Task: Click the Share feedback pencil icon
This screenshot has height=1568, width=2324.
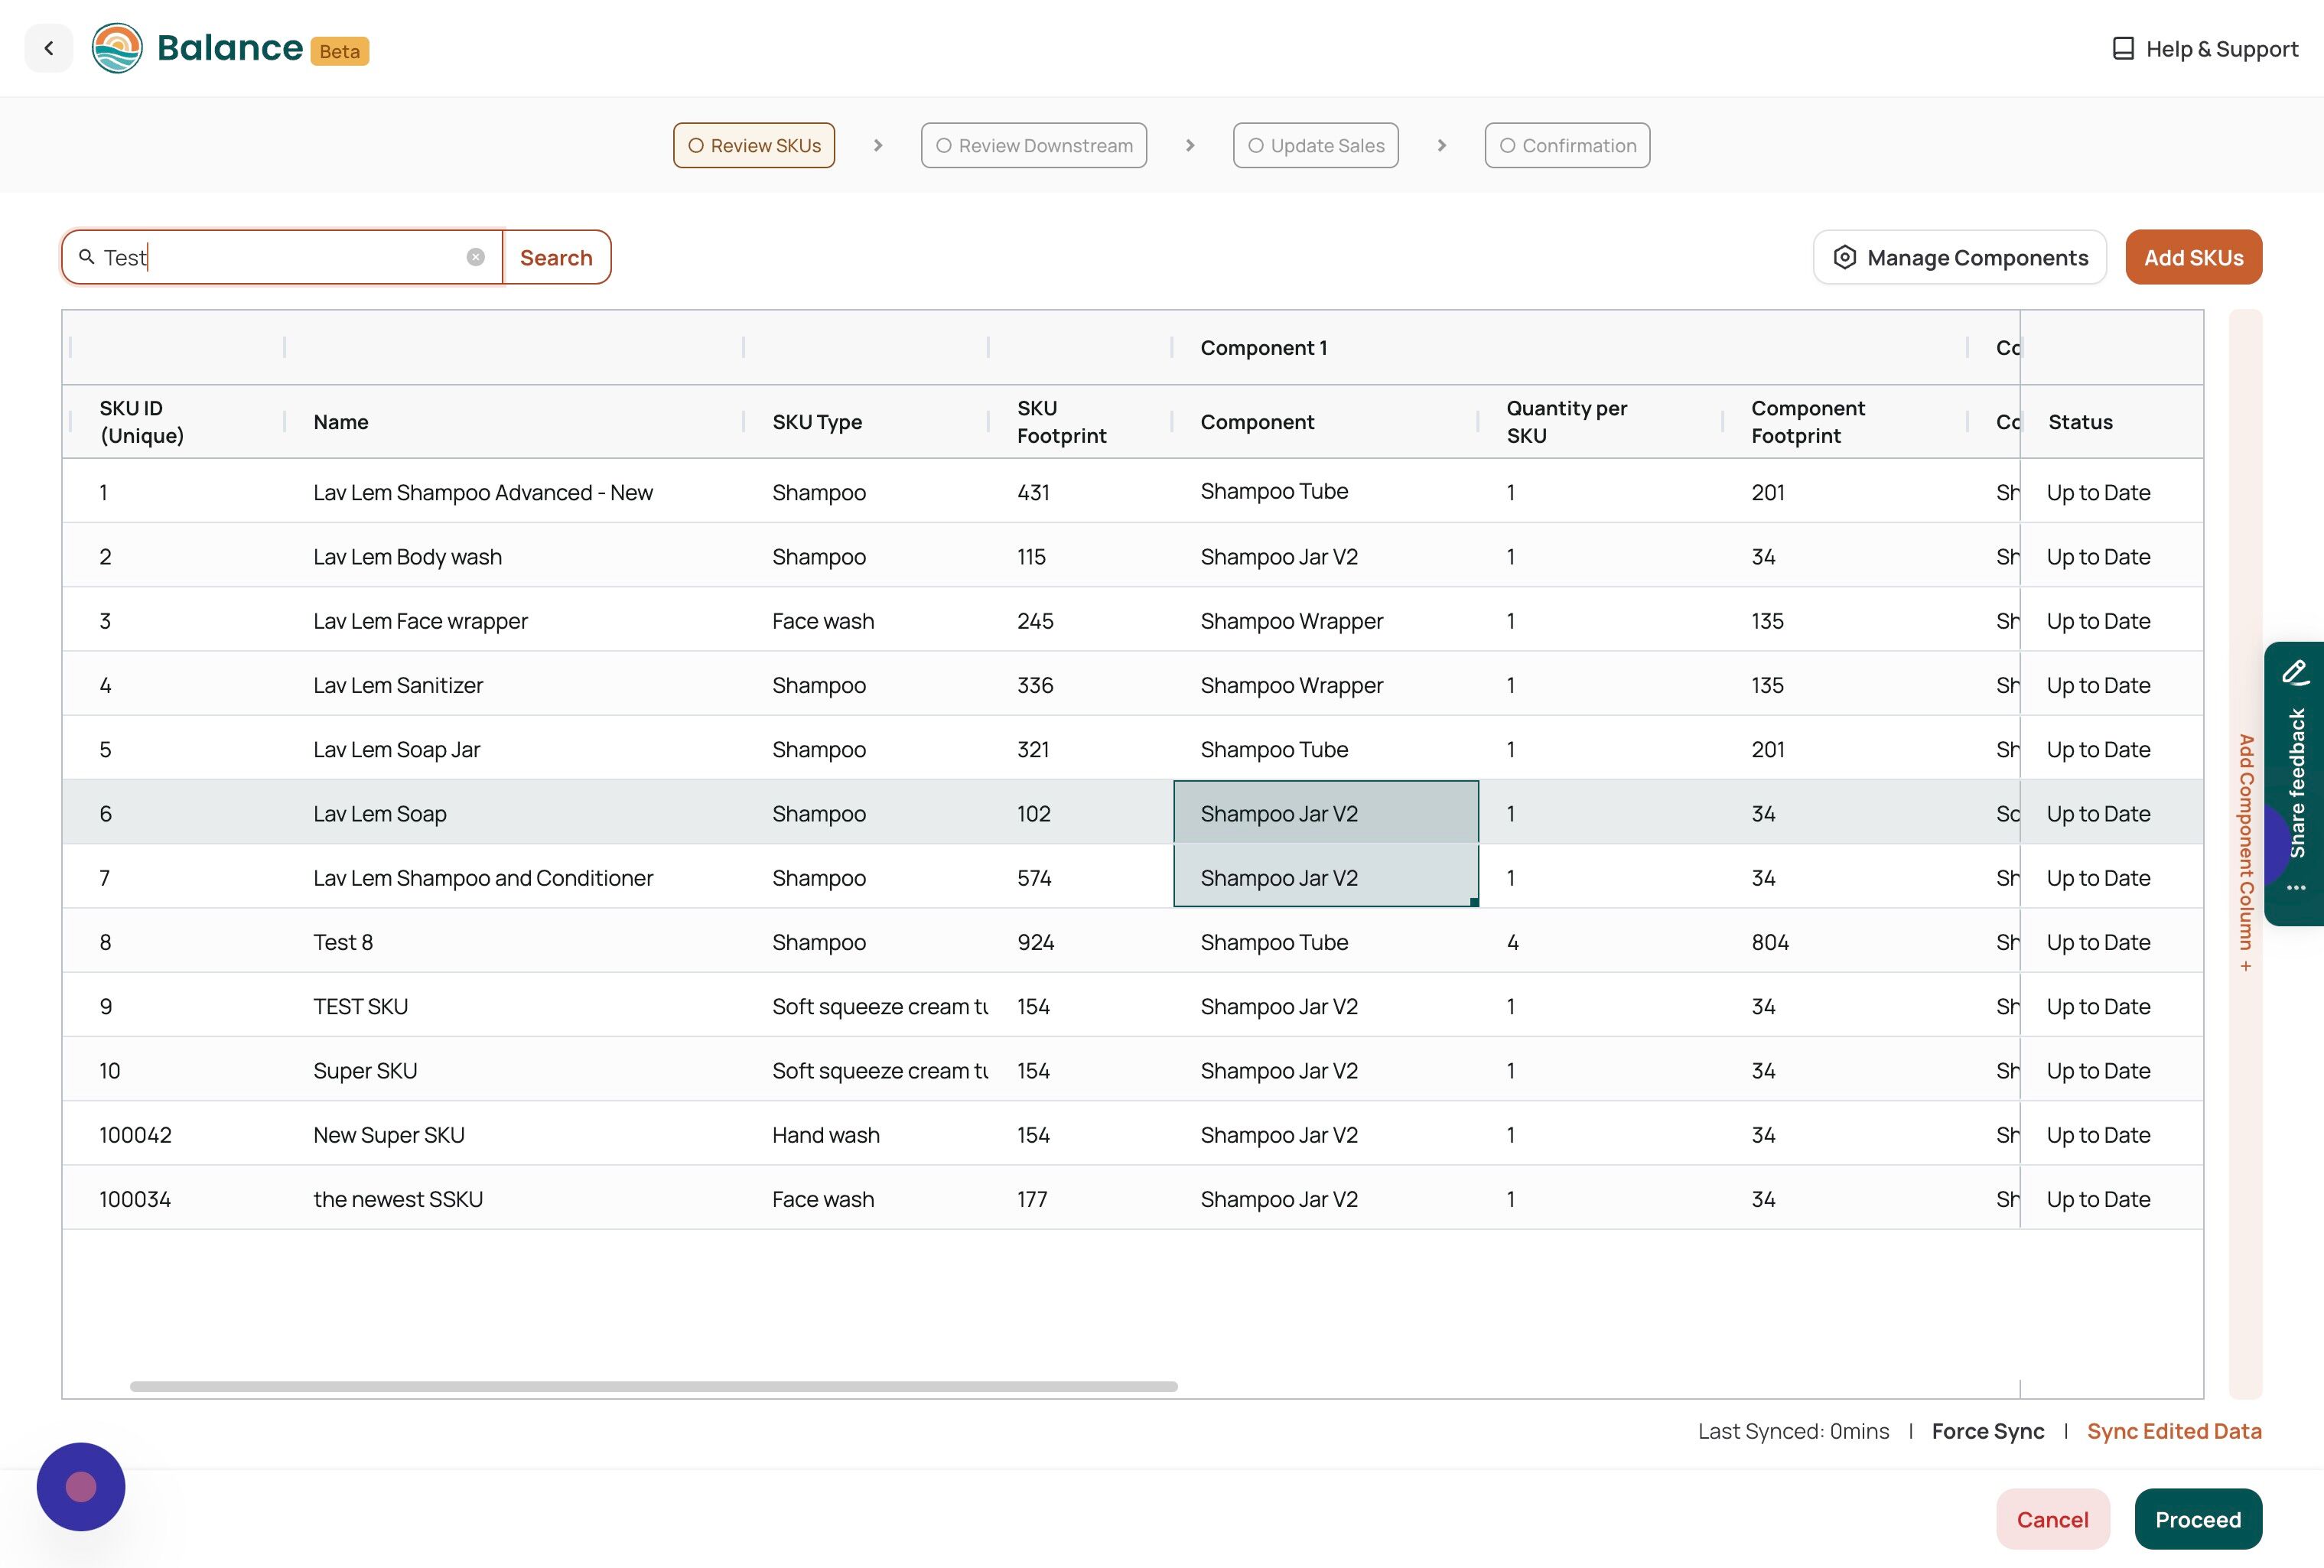Action: coord(2295,672)
